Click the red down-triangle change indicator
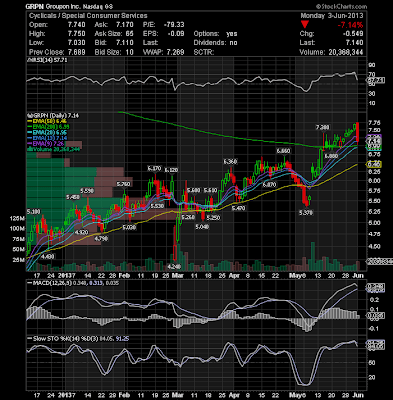The height and width of the screenshot is (400, 393). 305,25
